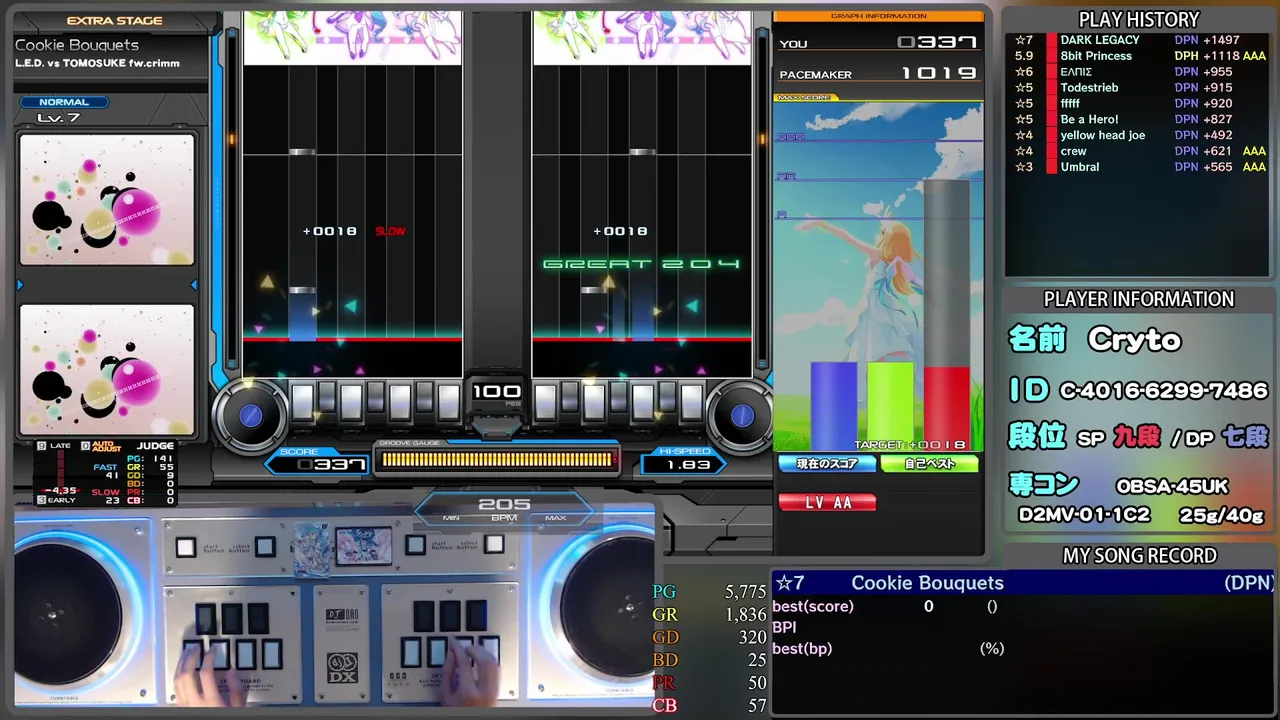Click the PLAYER INFORMATION heading
This screenshot has width=1280, height=720.
click(1138, 299)
